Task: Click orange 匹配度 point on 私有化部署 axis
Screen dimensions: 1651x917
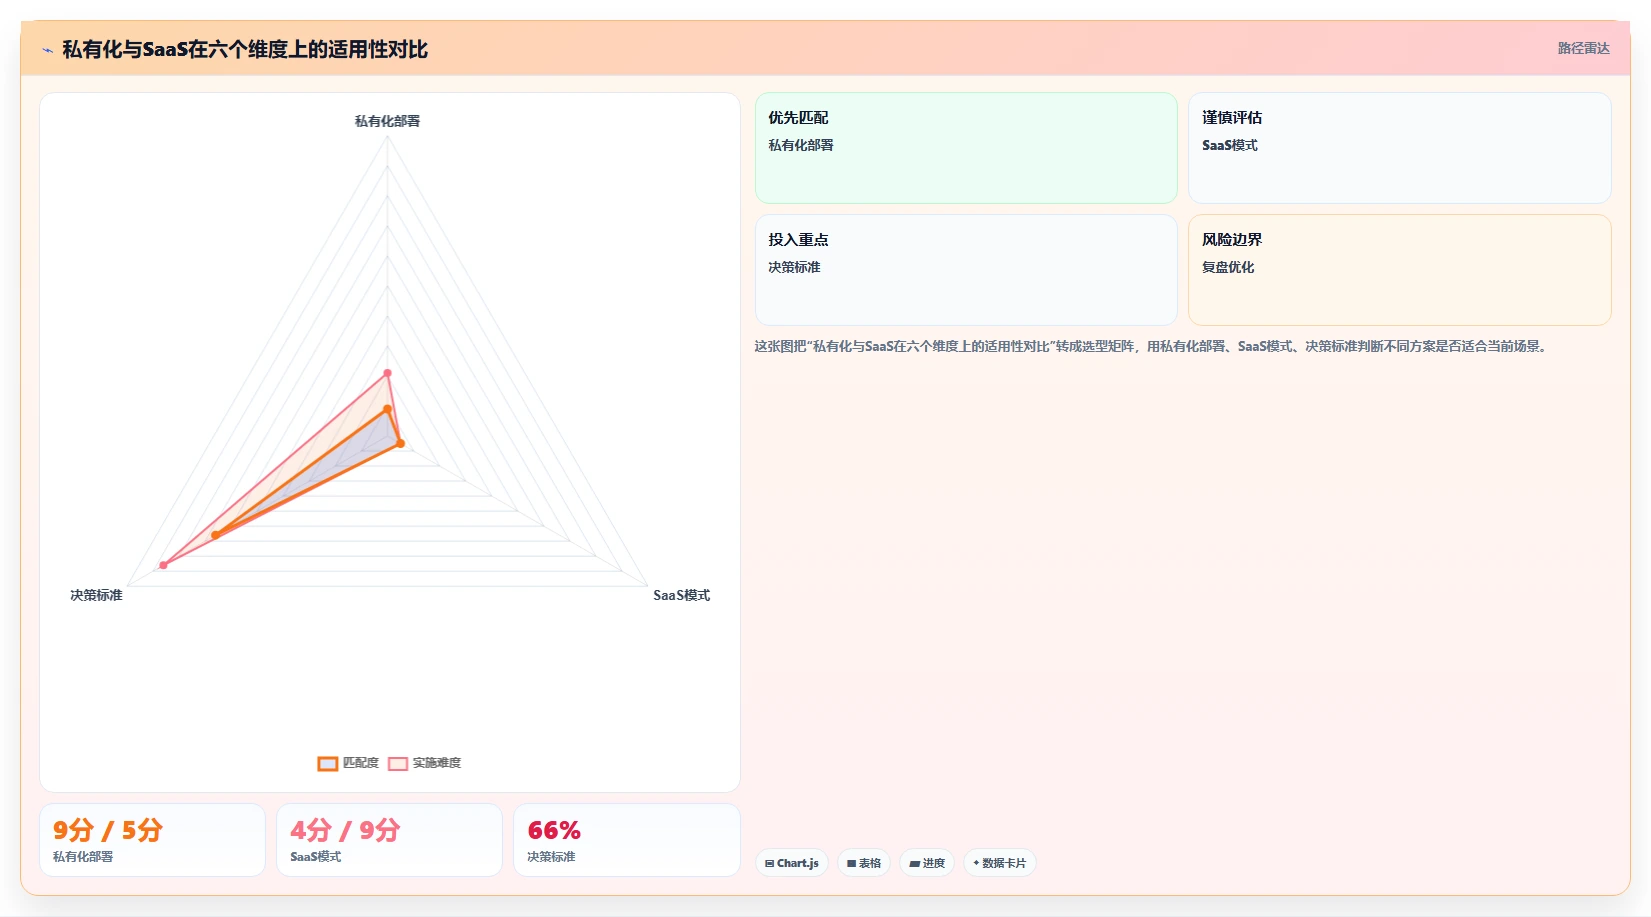Action: (x=388, y=408)
